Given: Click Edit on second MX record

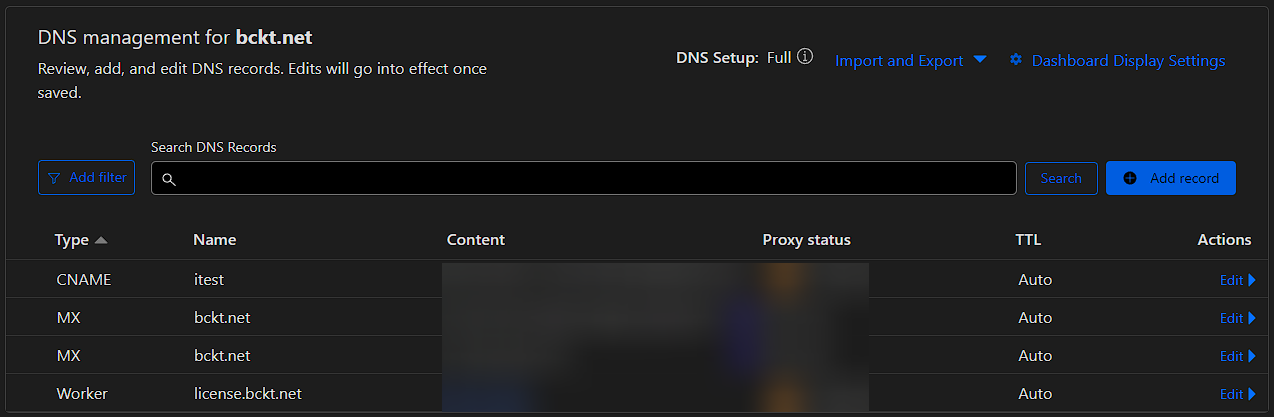Looking at the screenshot, I should (1231, 356).
